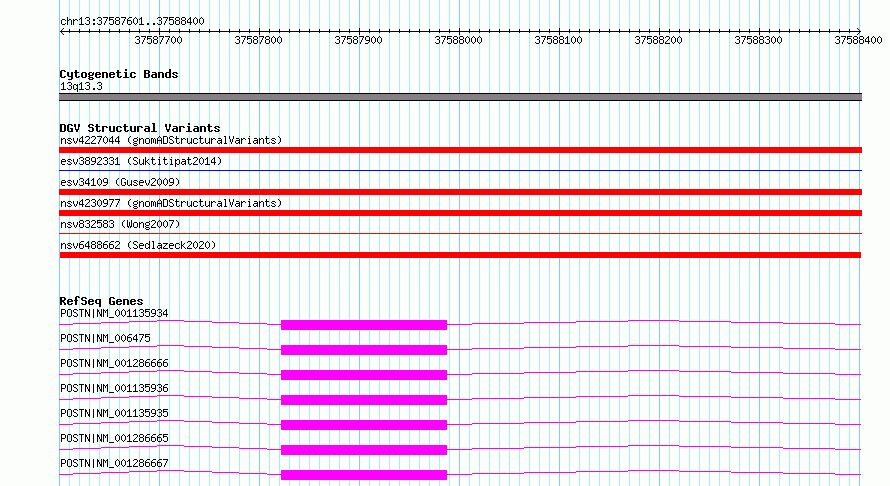The width and height of the screenshot is (890, 486).
Task: Open transcript label POSTN|NM_001286665
Action: pyautogui.click(x=114, y=438)
